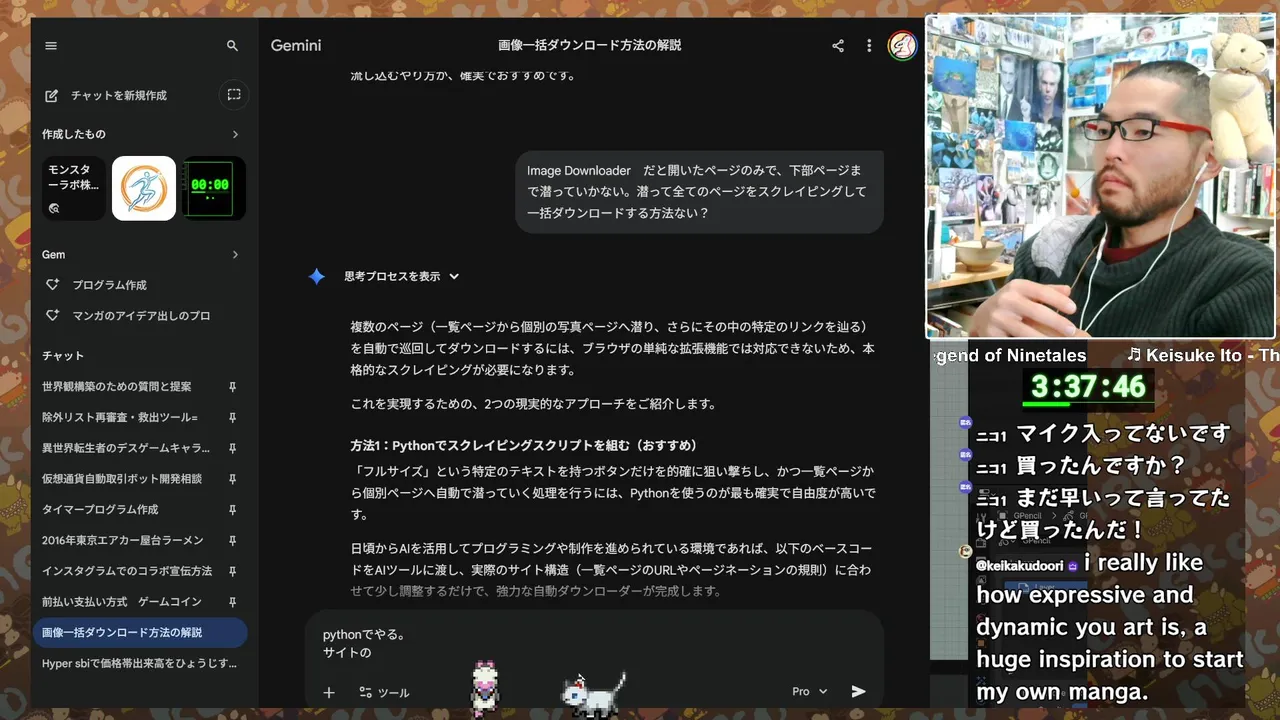
Task: Open the three-dot conversation options menu
Action: click(869, 46)
